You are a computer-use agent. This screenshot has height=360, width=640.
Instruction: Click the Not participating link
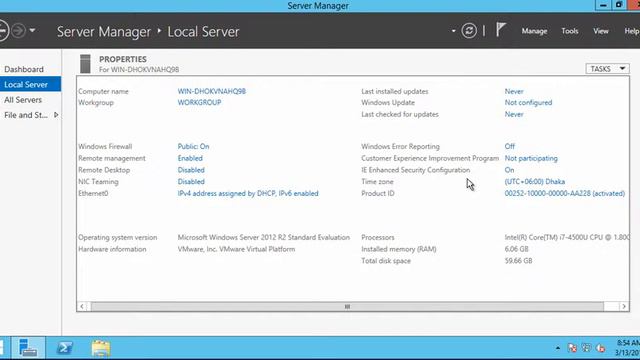531,158
